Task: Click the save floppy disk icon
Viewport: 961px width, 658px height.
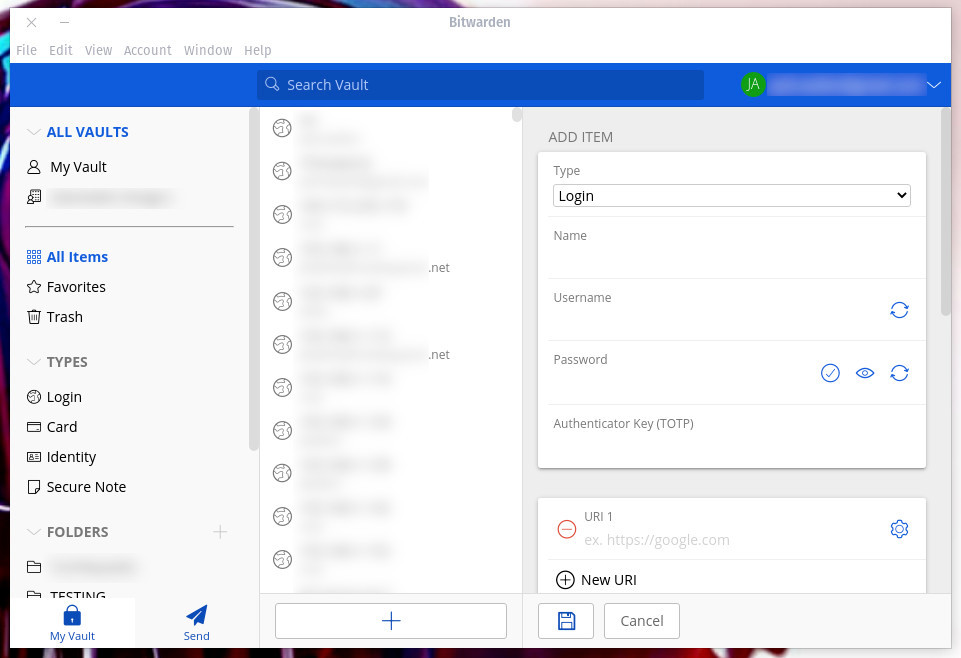Action: point(566,621)
